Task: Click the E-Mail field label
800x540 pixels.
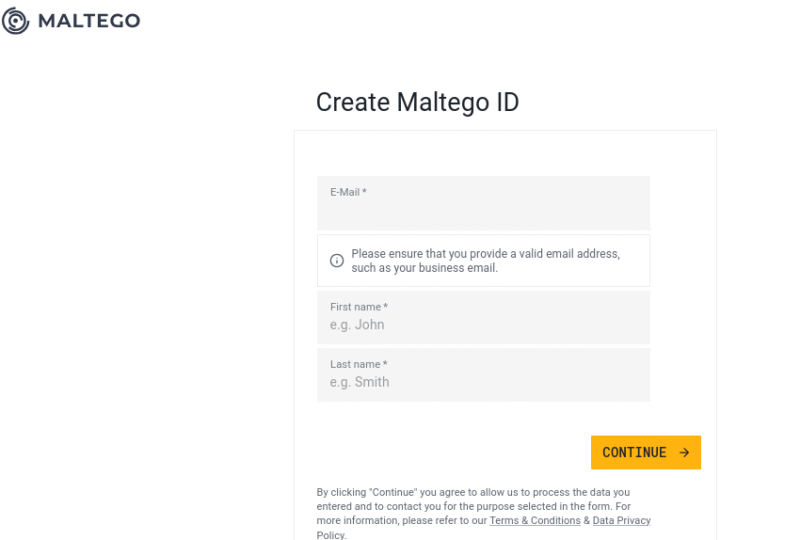Action: (348, 192)
